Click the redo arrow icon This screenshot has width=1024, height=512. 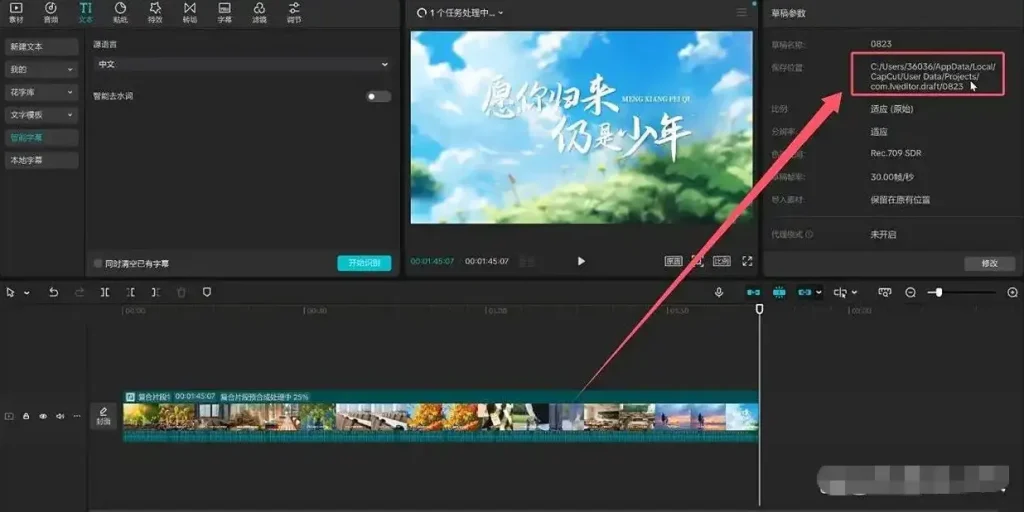click(80, 293)
